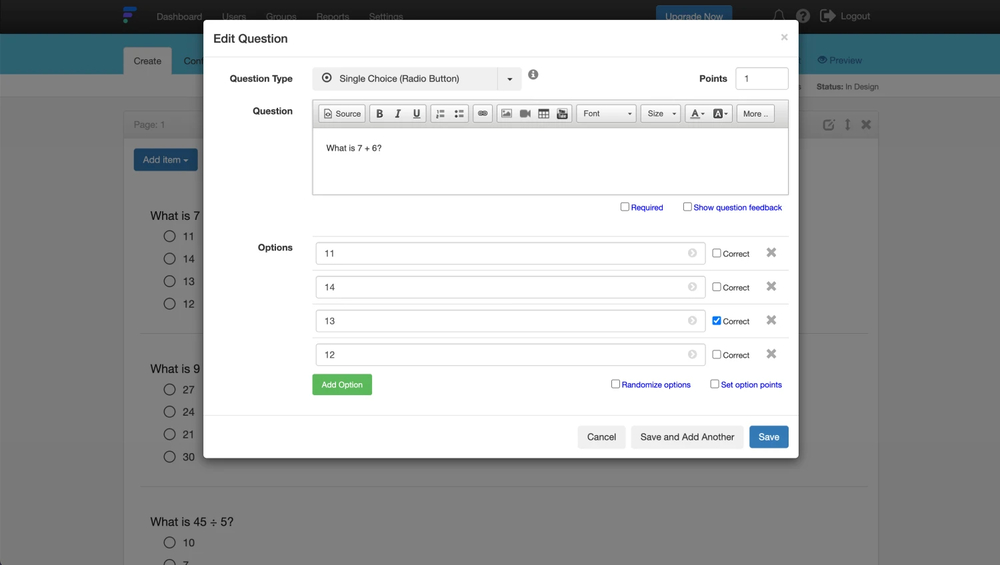Remove option 14
Image resolution: width=1000 pixels, height=565 pixels.
pos(771,286)
